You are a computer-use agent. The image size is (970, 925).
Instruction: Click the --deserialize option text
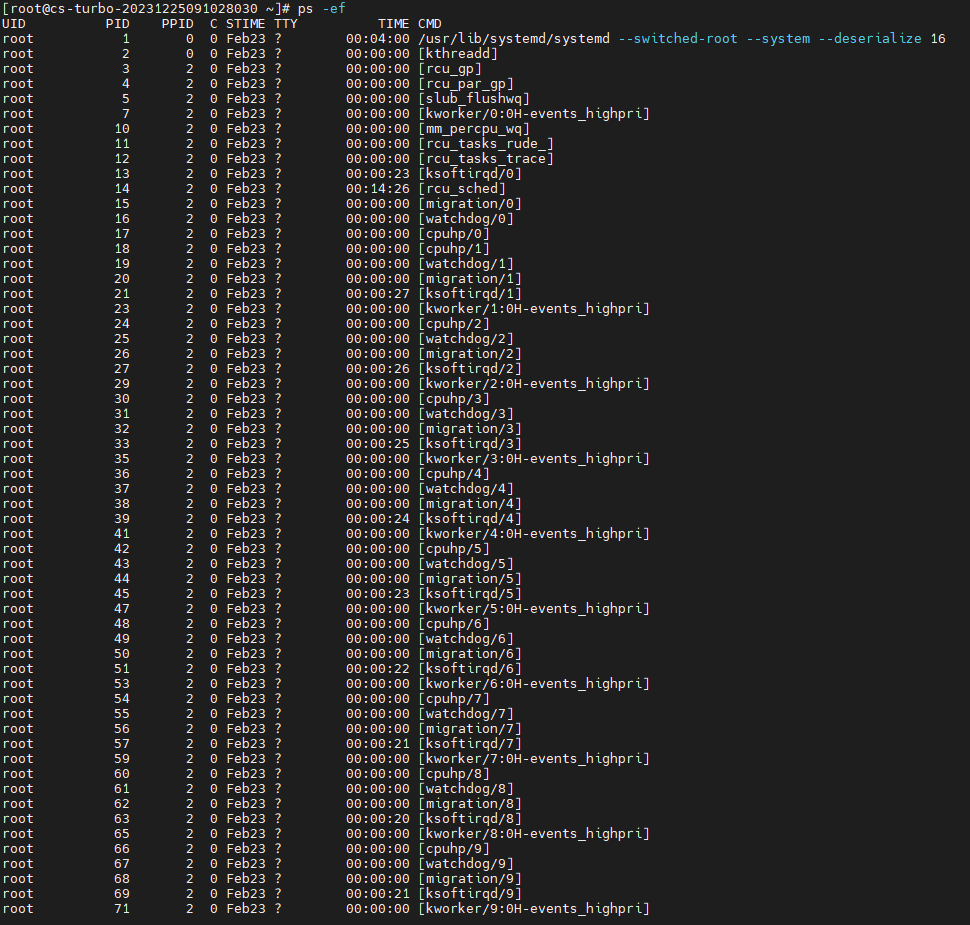[x=870, y=38]
